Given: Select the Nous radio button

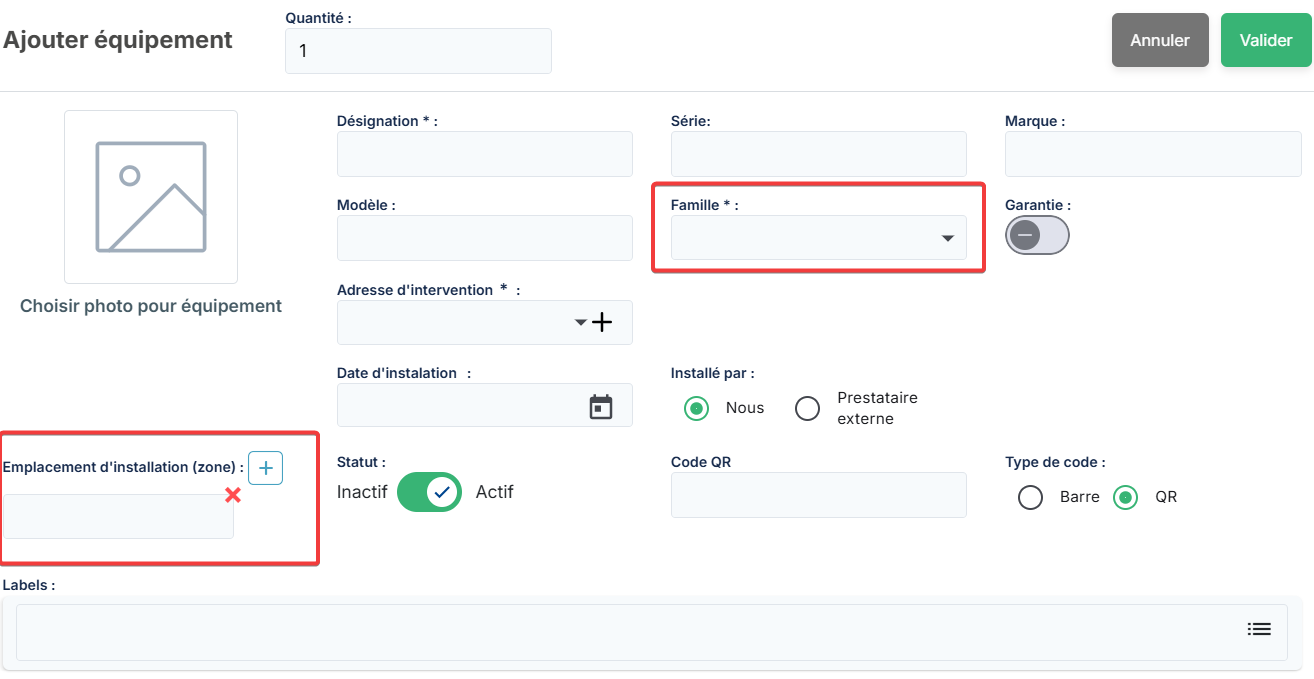Looking at the screenshot, I should point(697,408).
